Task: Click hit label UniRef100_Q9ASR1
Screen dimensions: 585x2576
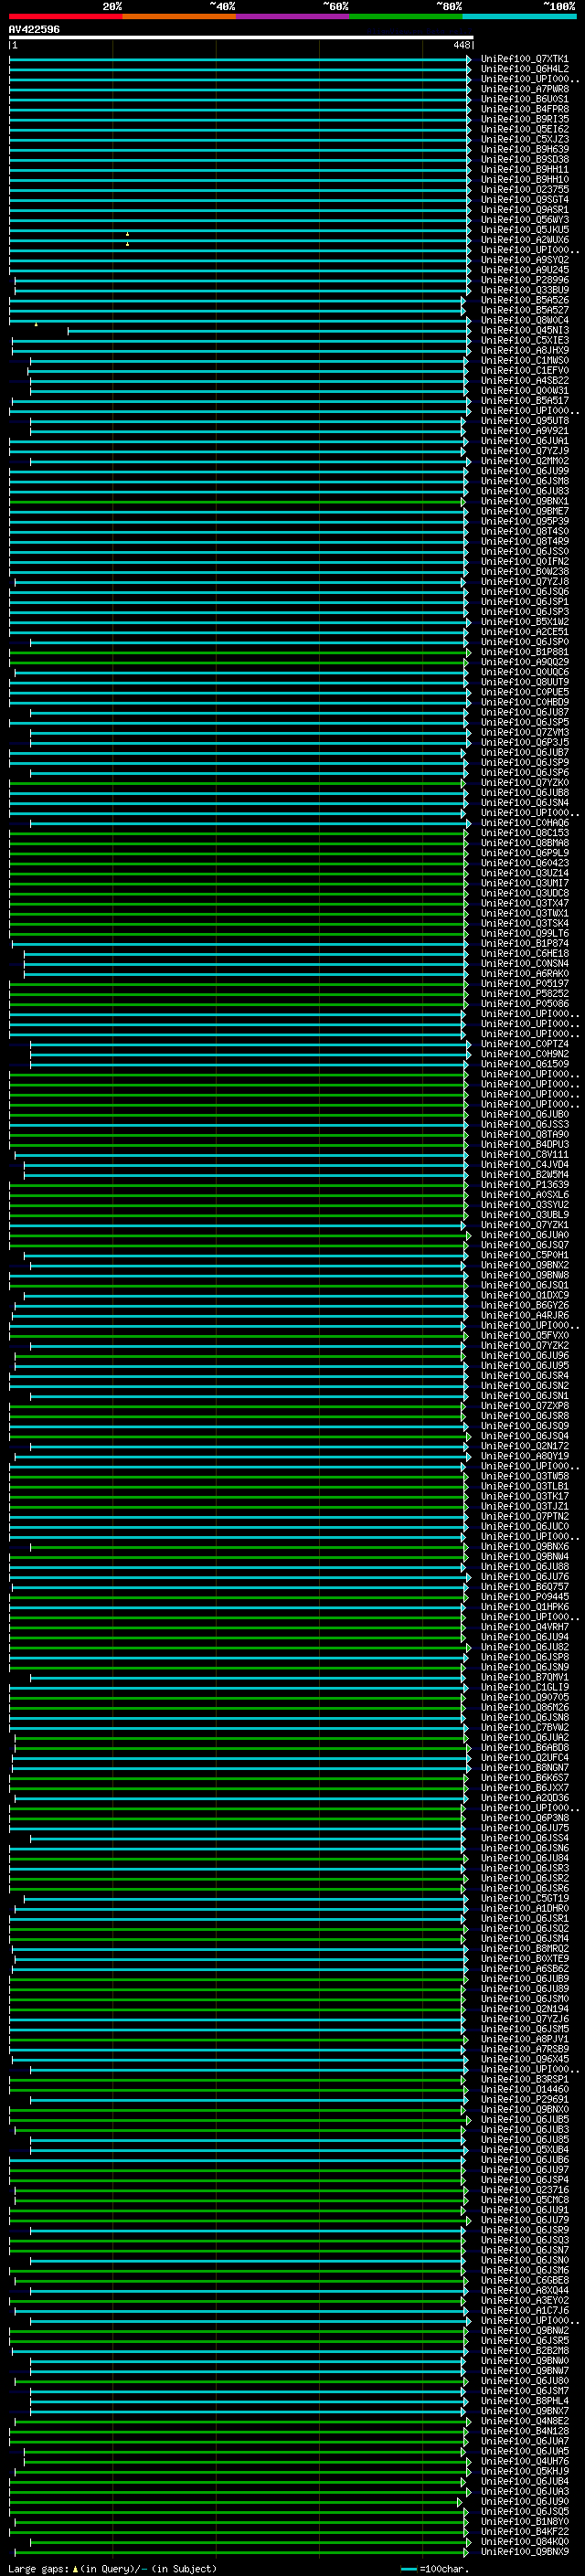Action: (524, 210)
